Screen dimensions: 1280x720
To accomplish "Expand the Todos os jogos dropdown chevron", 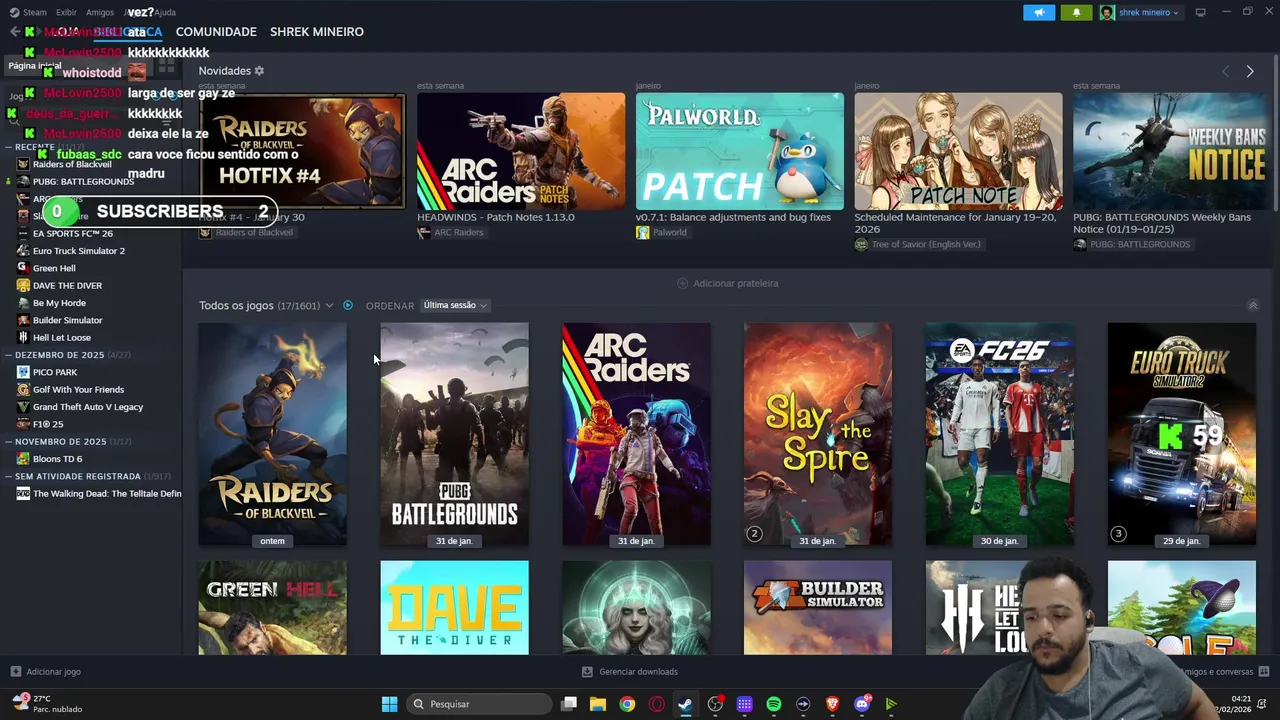I will [x=329, y=306].
